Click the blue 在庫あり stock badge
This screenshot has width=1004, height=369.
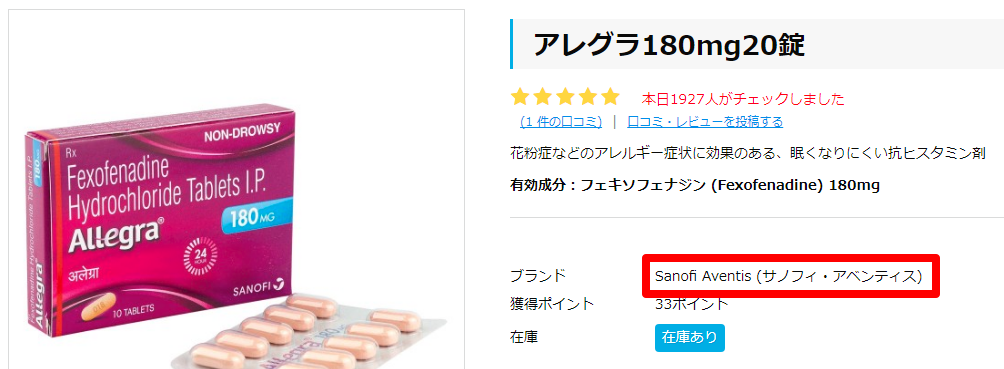(x=690, y=338)
